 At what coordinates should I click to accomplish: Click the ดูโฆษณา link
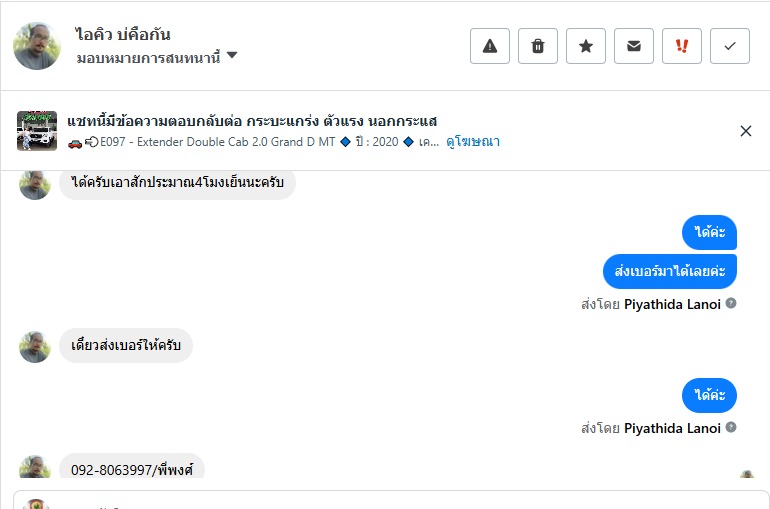473,142
